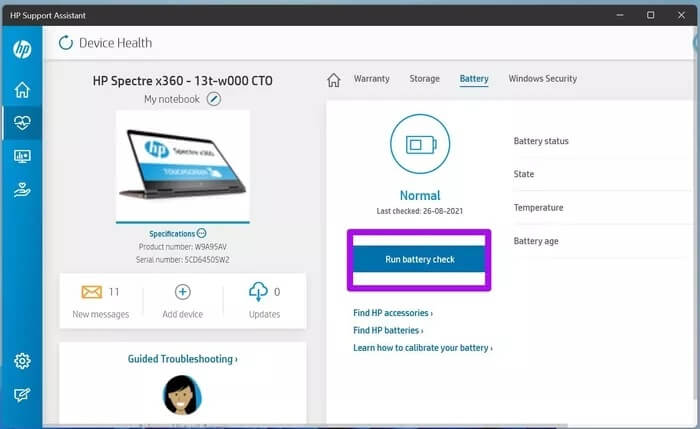The height and width of the screenshot is (429, 700).
Task: Click the Serial number text
Action: click(183, 260)
